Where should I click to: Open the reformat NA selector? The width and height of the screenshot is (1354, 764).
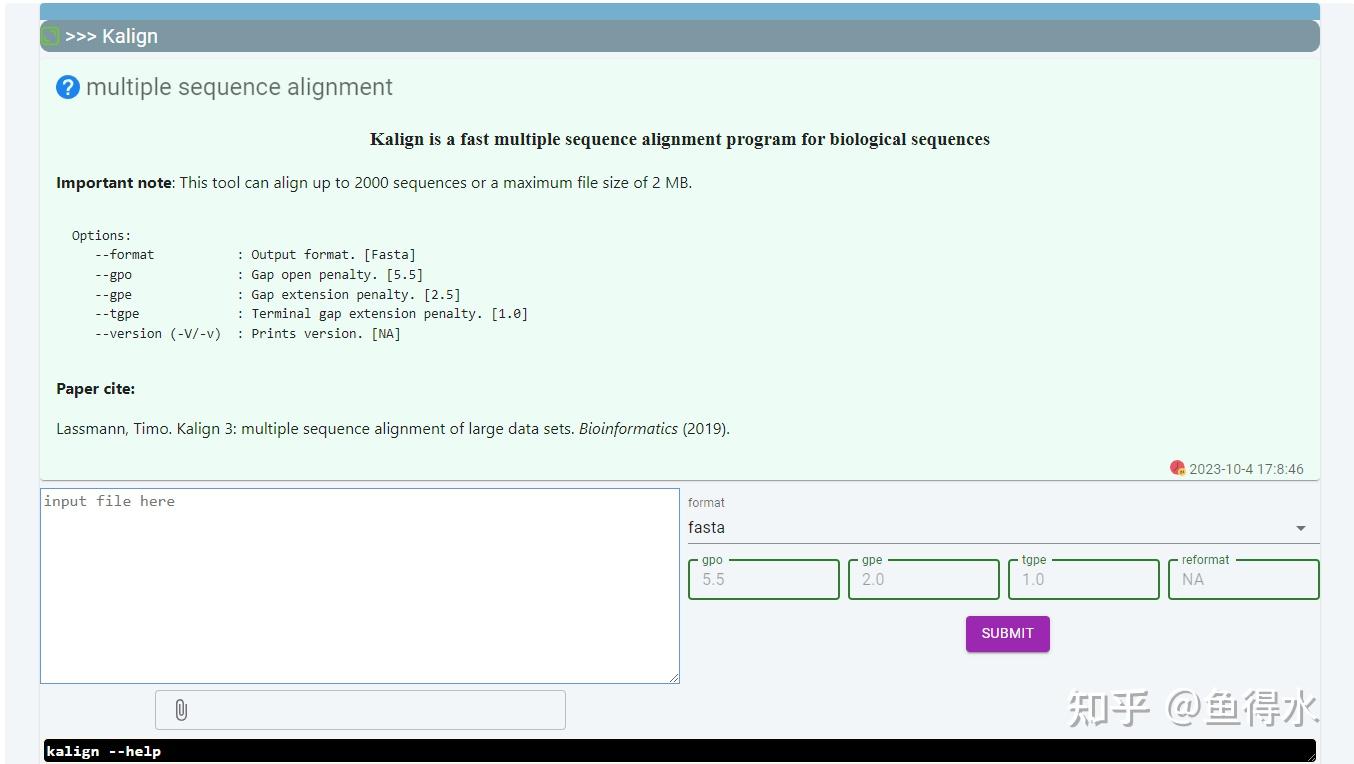point(1243,579)
